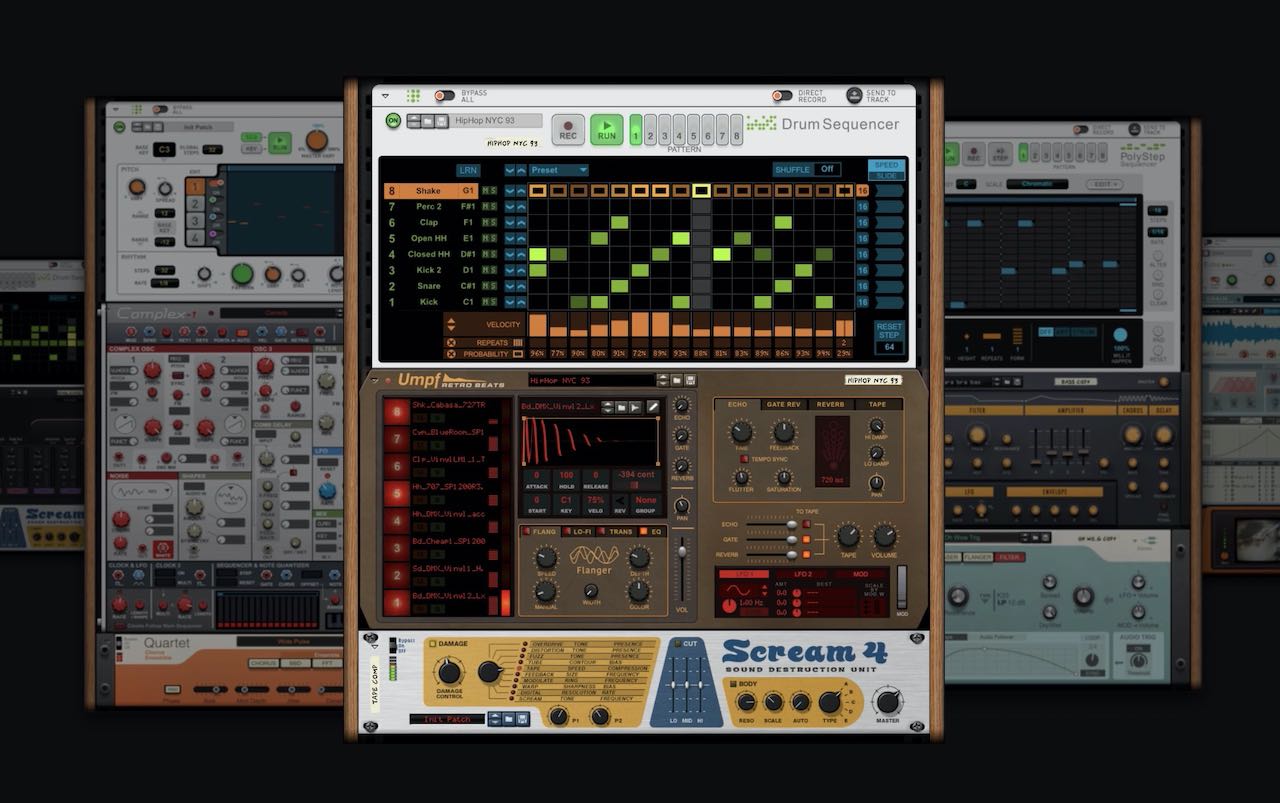Toggle the Bypass All switch

pos(444,96)
